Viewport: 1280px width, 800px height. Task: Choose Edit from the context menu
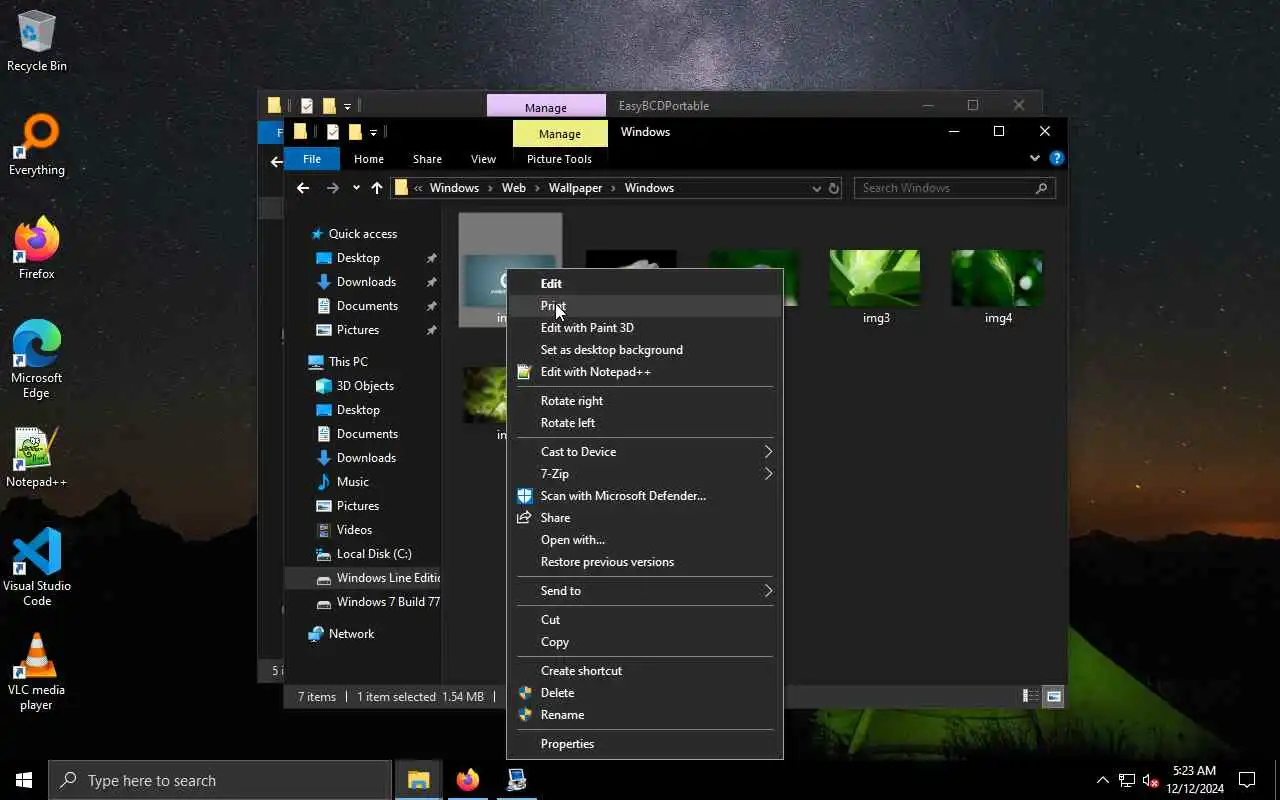(x=645, y=284)
